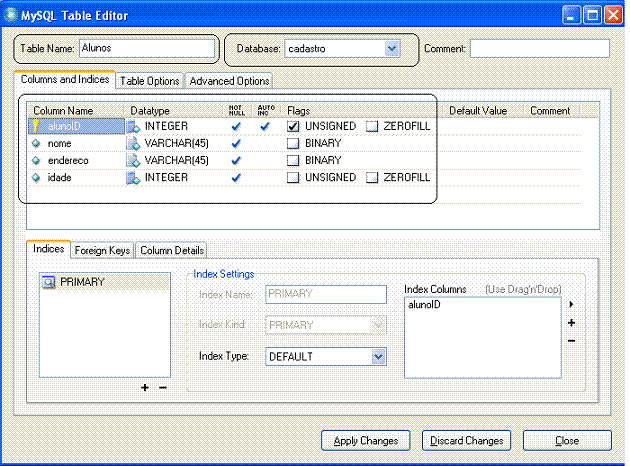The width and height of the screenshot is (630, 466).
Task: Close window with red X button
Action: (x=614, y=16)
